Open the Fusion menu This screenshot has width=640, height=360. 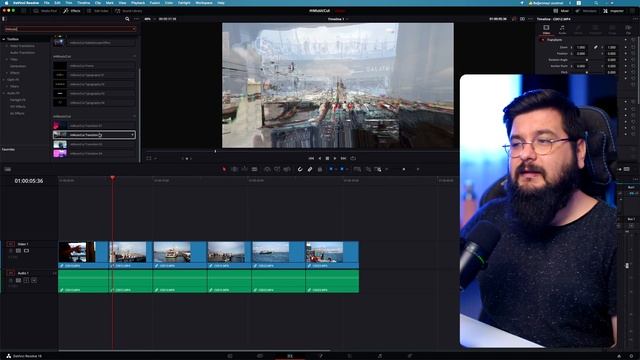[x=155, y=3]
